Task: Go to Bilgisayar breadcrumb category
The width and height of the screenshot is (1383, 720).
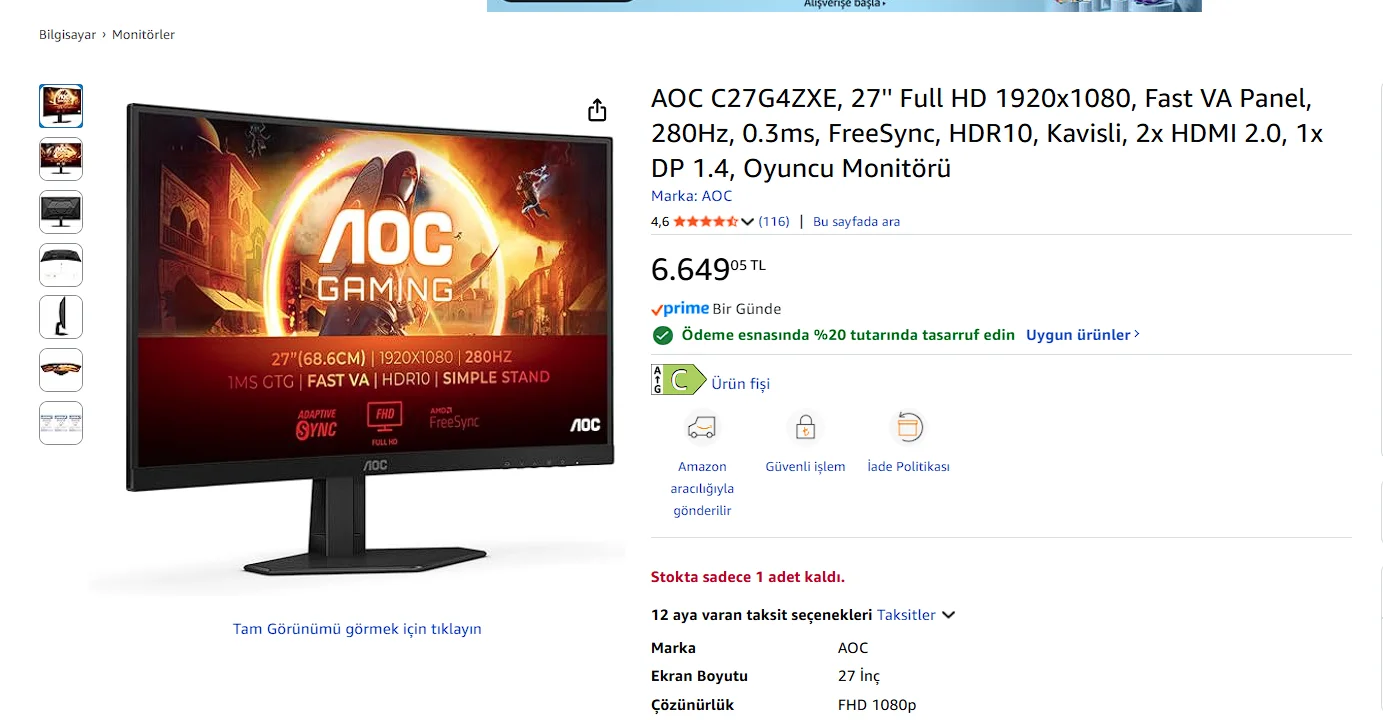Action: tap(67, 35)
